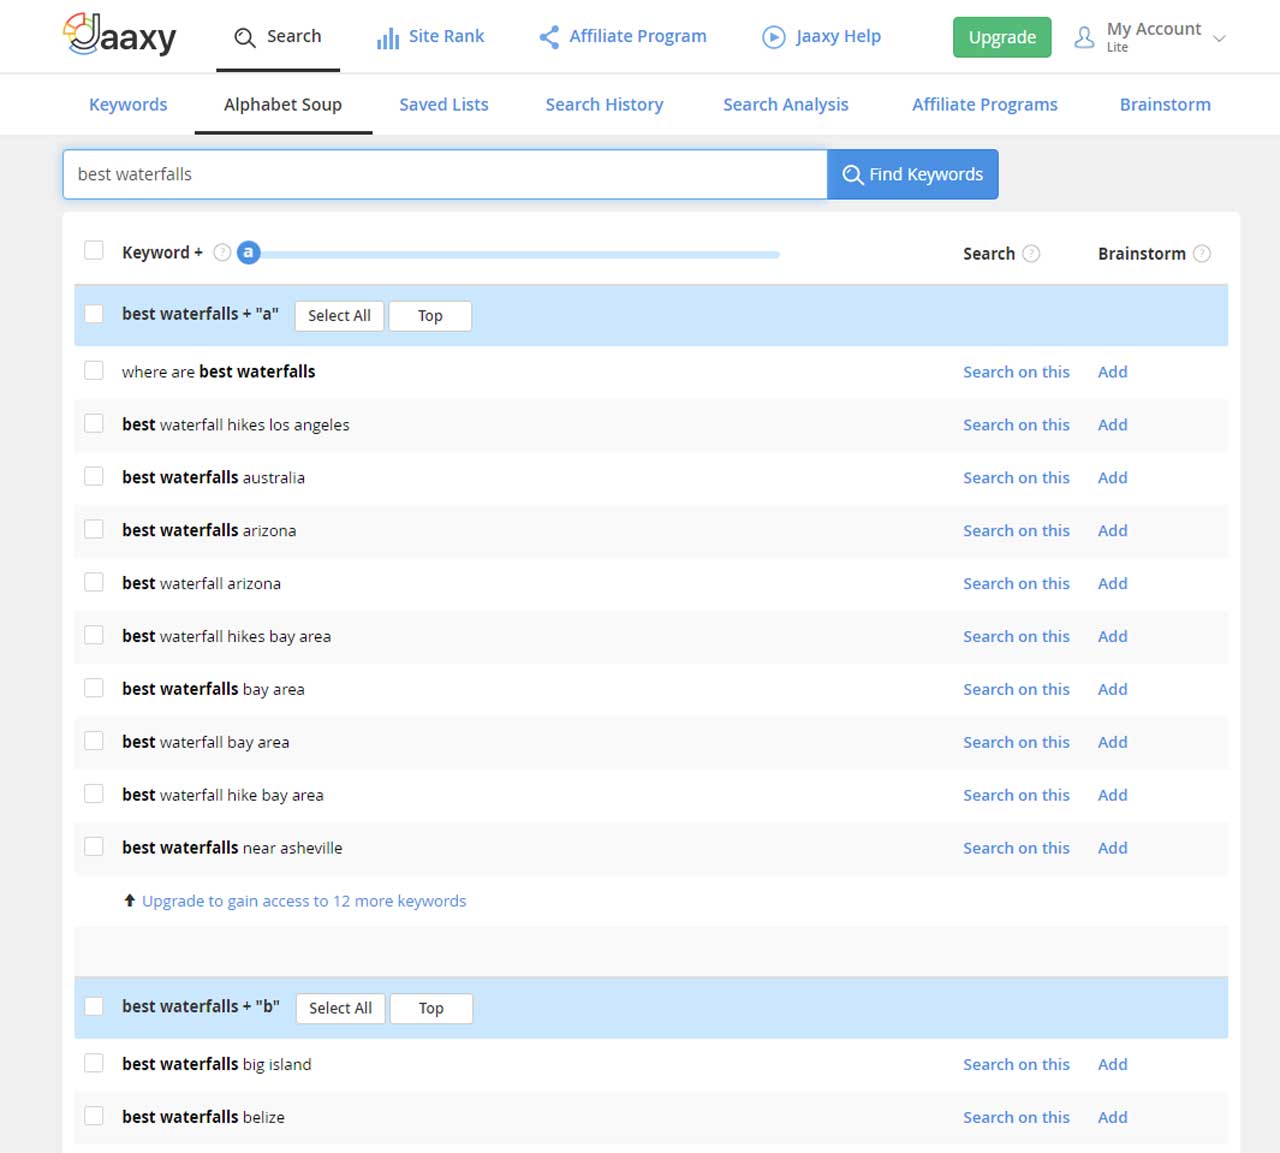
Task: Click Top button in the "a" group
Action: [x=430, y=316]
